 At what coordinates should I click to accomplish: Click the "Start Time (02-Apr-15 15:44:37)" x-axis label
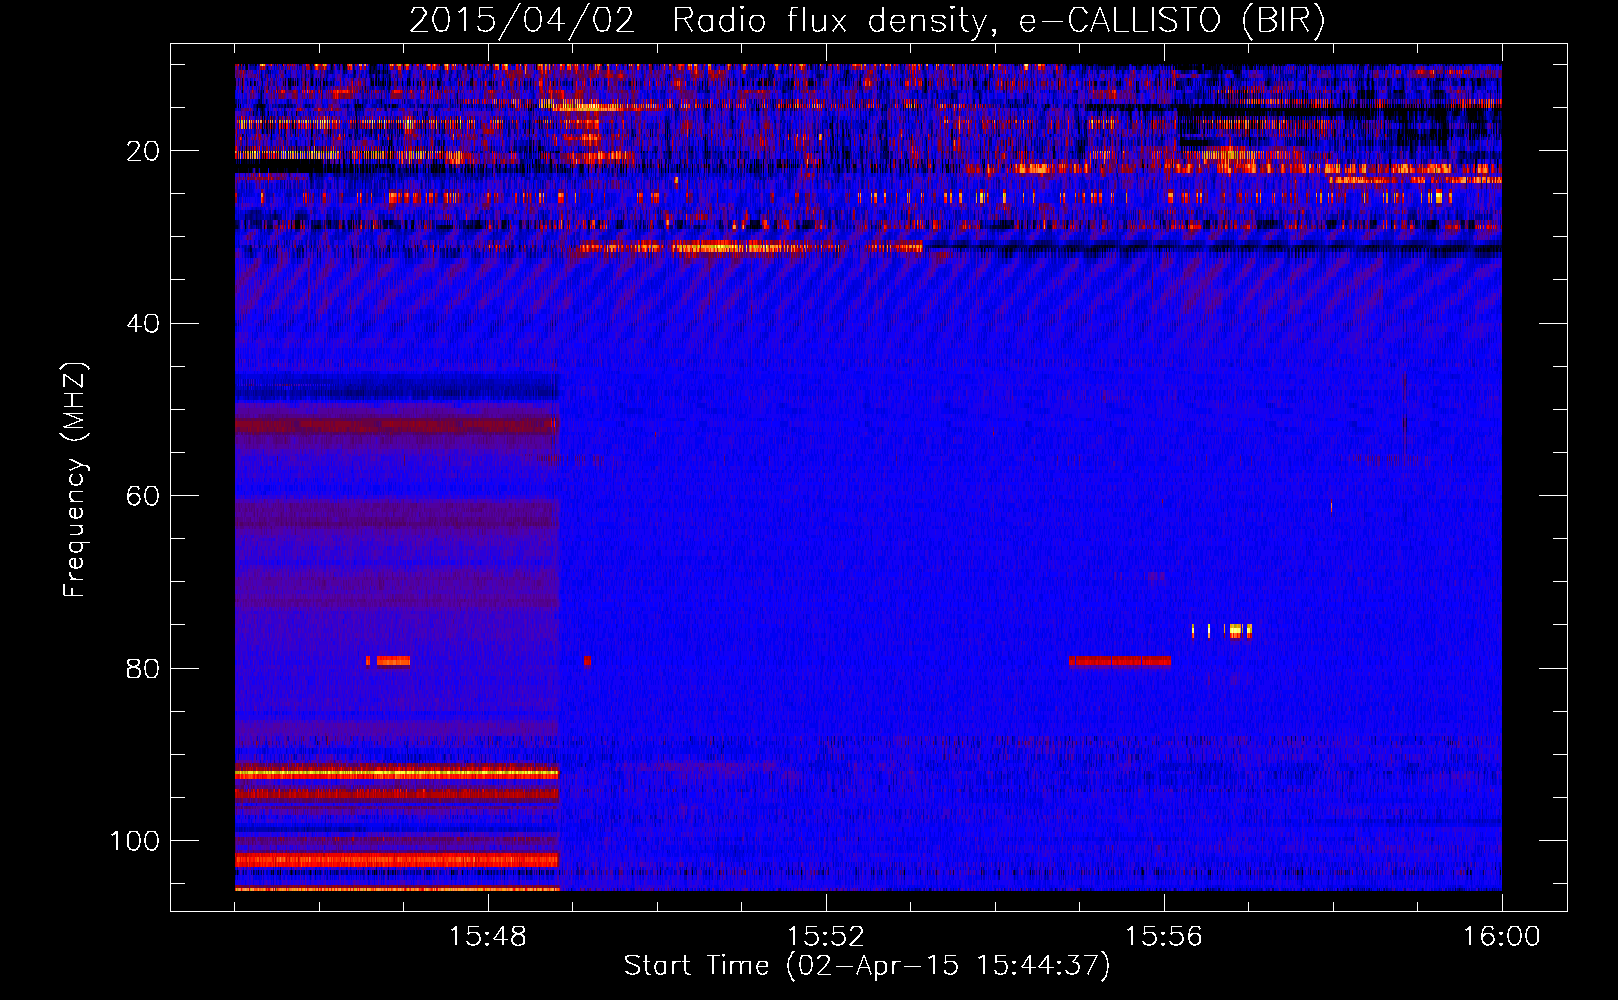pos(867,966)
